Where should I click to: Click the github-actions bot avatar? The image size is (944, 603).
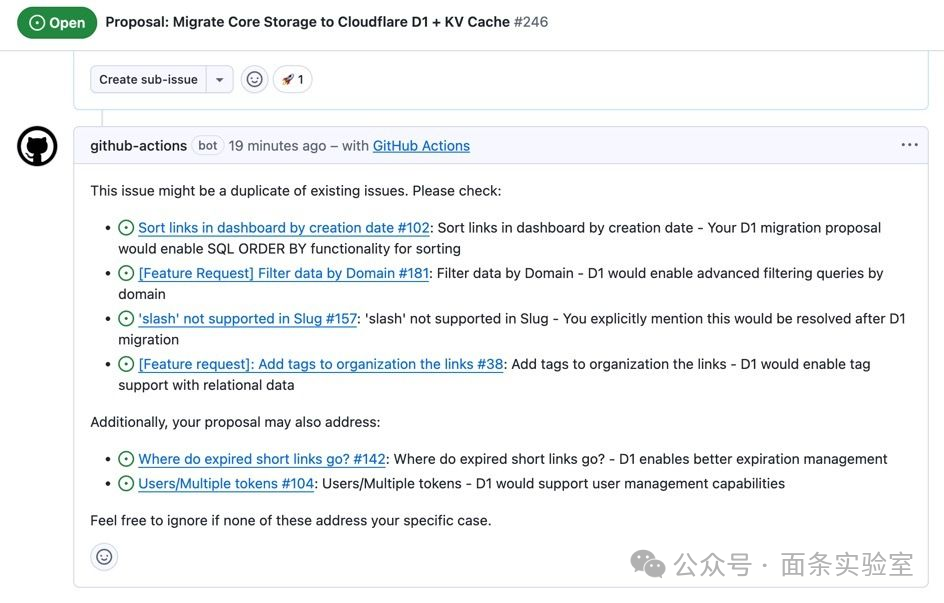37,145
